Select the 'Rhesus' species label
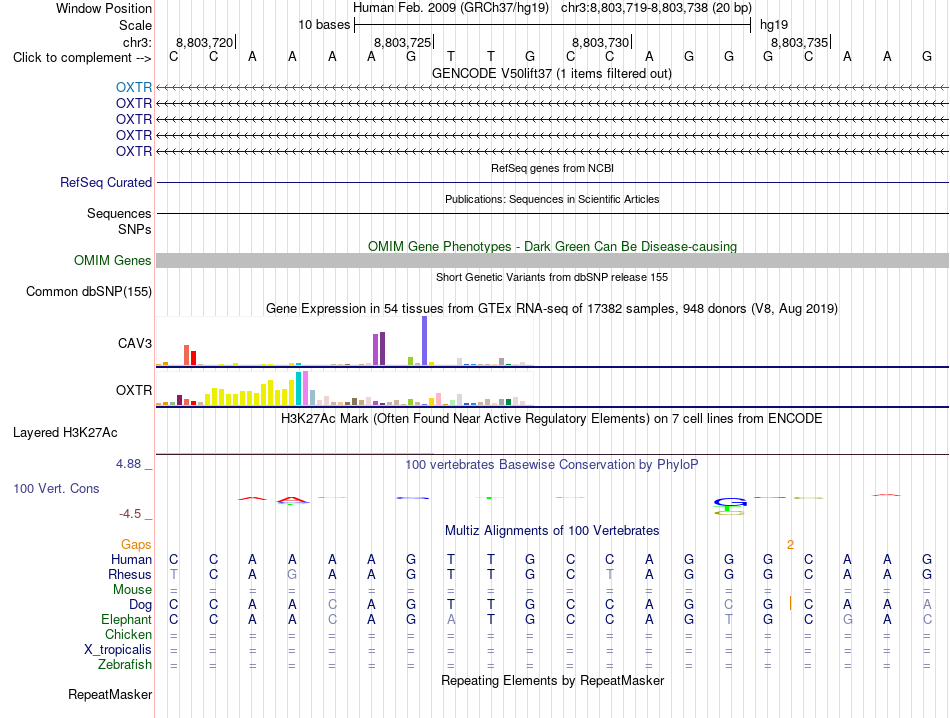This screenshot has width=950, height=718. tap(130, 574)
